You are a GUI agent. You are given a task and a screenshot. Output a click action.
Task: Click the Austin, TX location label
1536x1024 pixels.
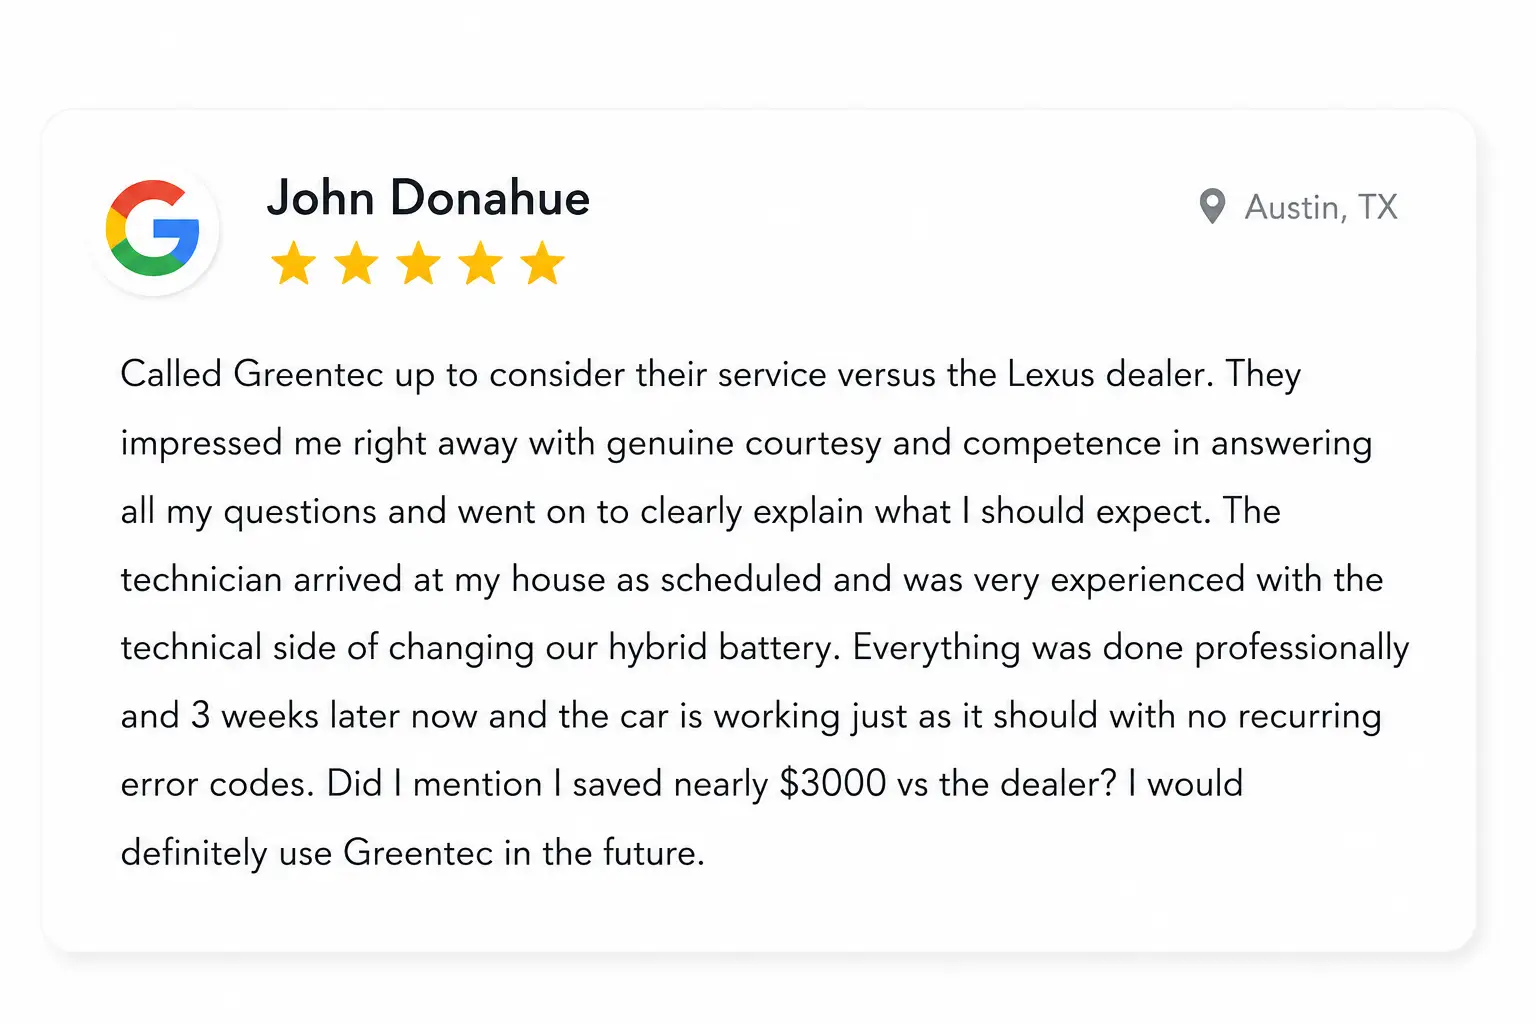(x=1321, y=207)
